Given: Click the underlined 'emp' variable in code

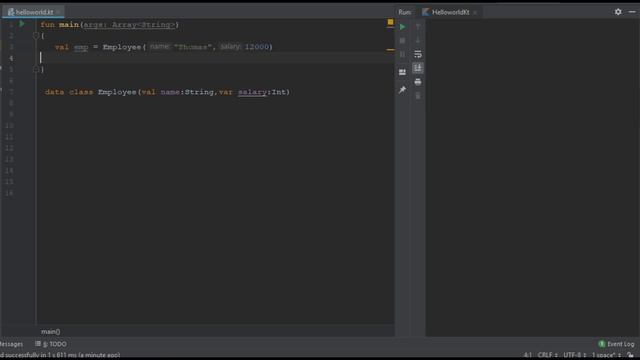Looking at the screenshot, I should click(x=81, y=47).
